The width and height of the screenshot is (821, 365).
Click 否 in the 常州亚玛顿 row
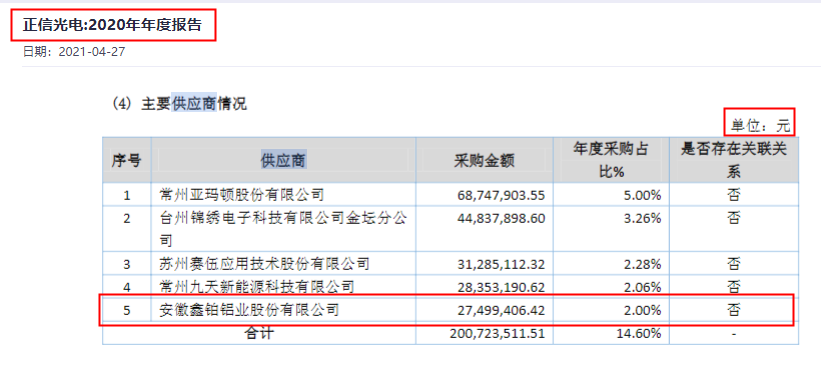[x=734, y=195]
